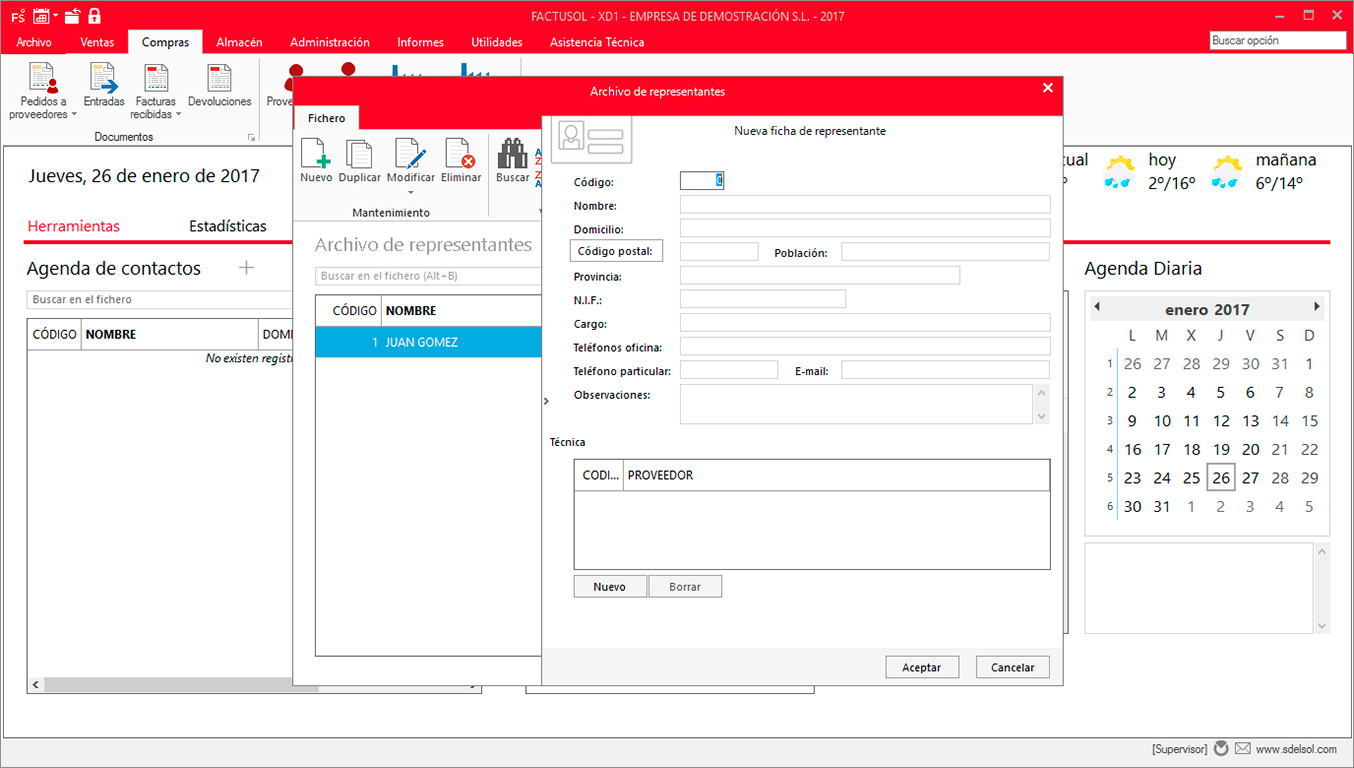Screen dimensions: 1354x768
Task: Open Documentos group dialog launcher
Action: (251, 137)
